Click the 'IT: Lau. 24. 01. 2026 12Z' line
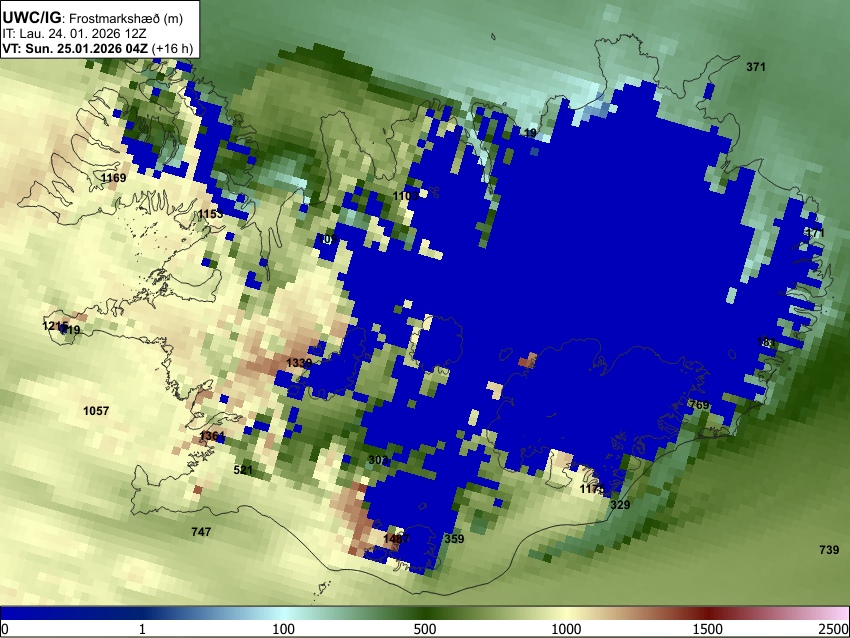Viewport: 850px width, 638px height. click(74, 34)
